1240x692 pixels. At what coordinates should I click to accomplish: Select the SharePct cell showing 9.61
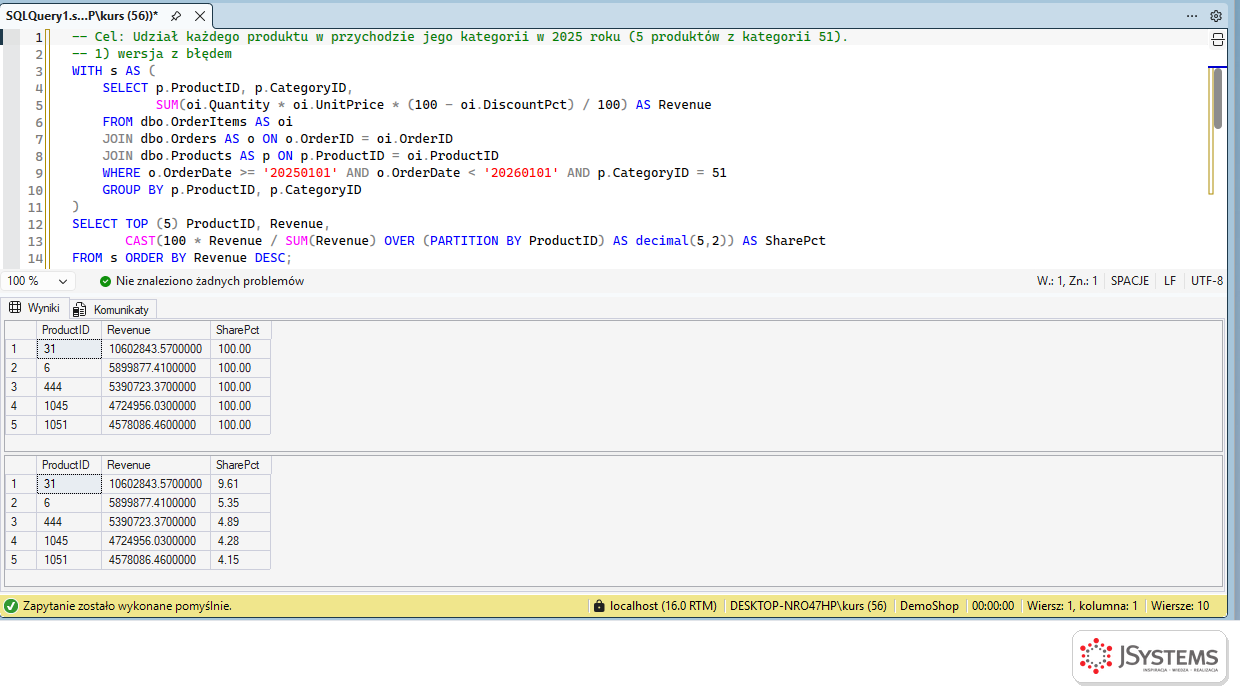(240, 484)
